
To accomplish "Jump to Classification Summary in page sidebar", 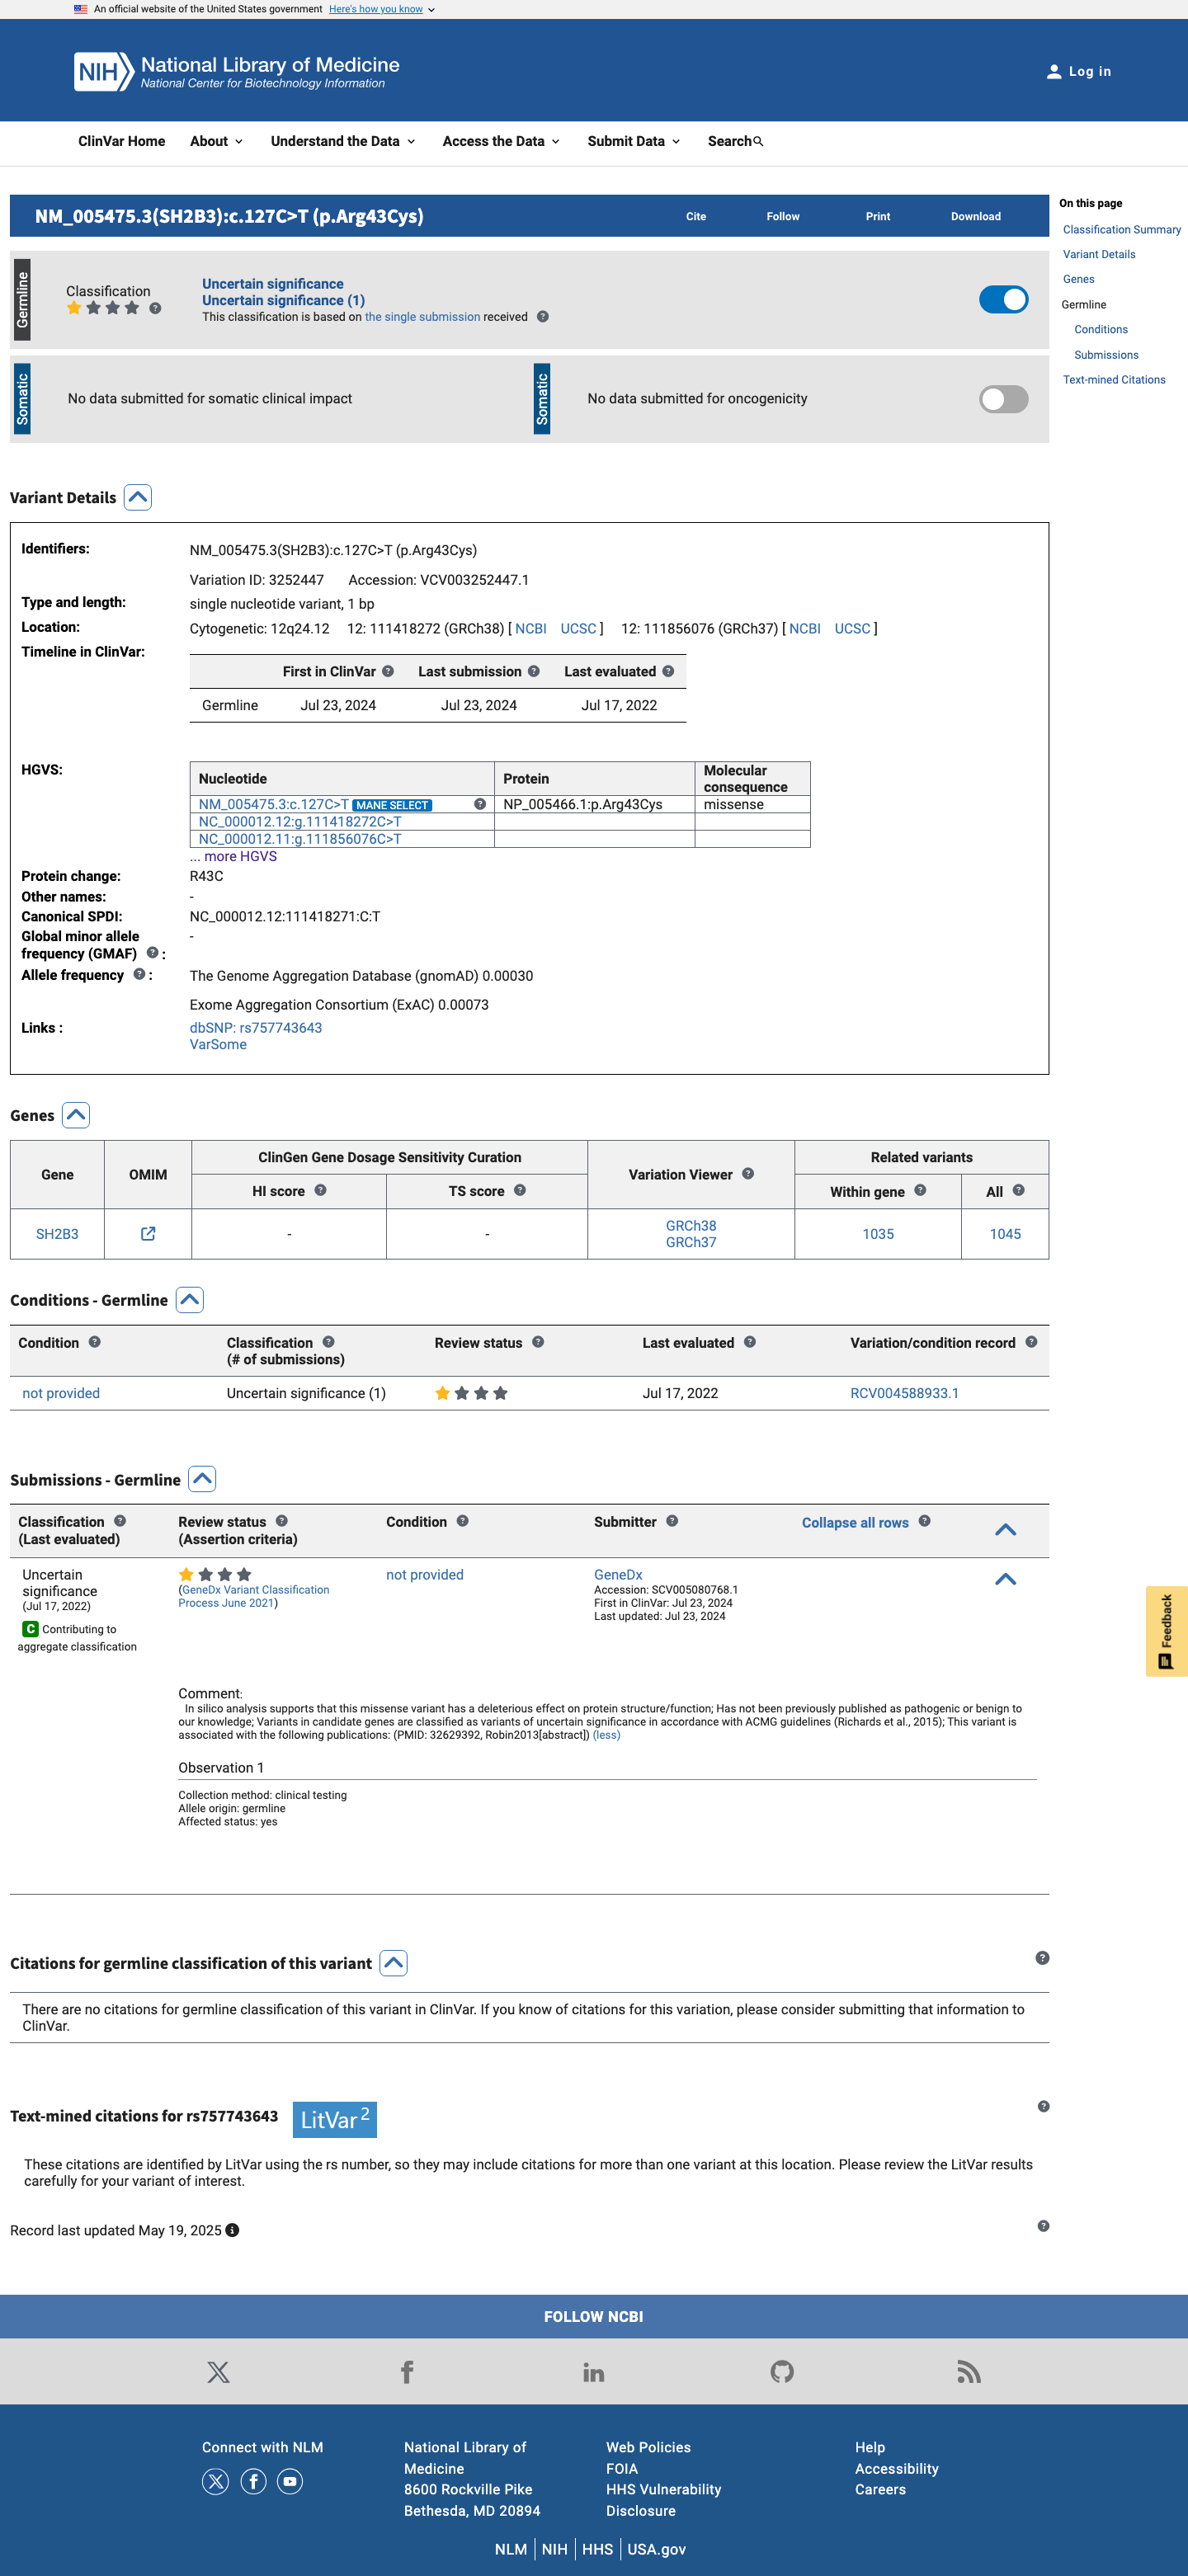I will click(x=1122, y=230).
